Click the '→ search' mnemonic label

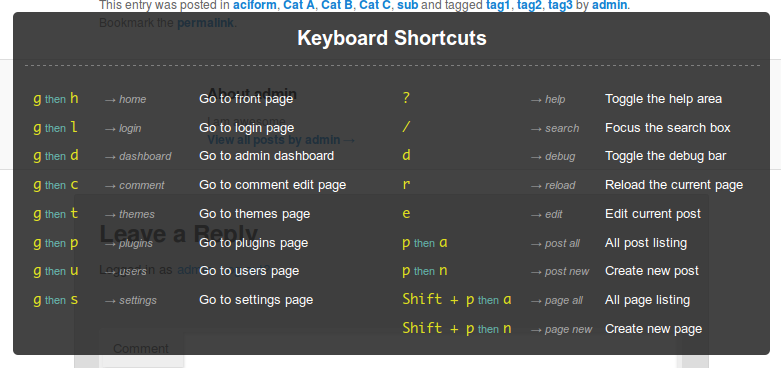(x=555, y=128)
